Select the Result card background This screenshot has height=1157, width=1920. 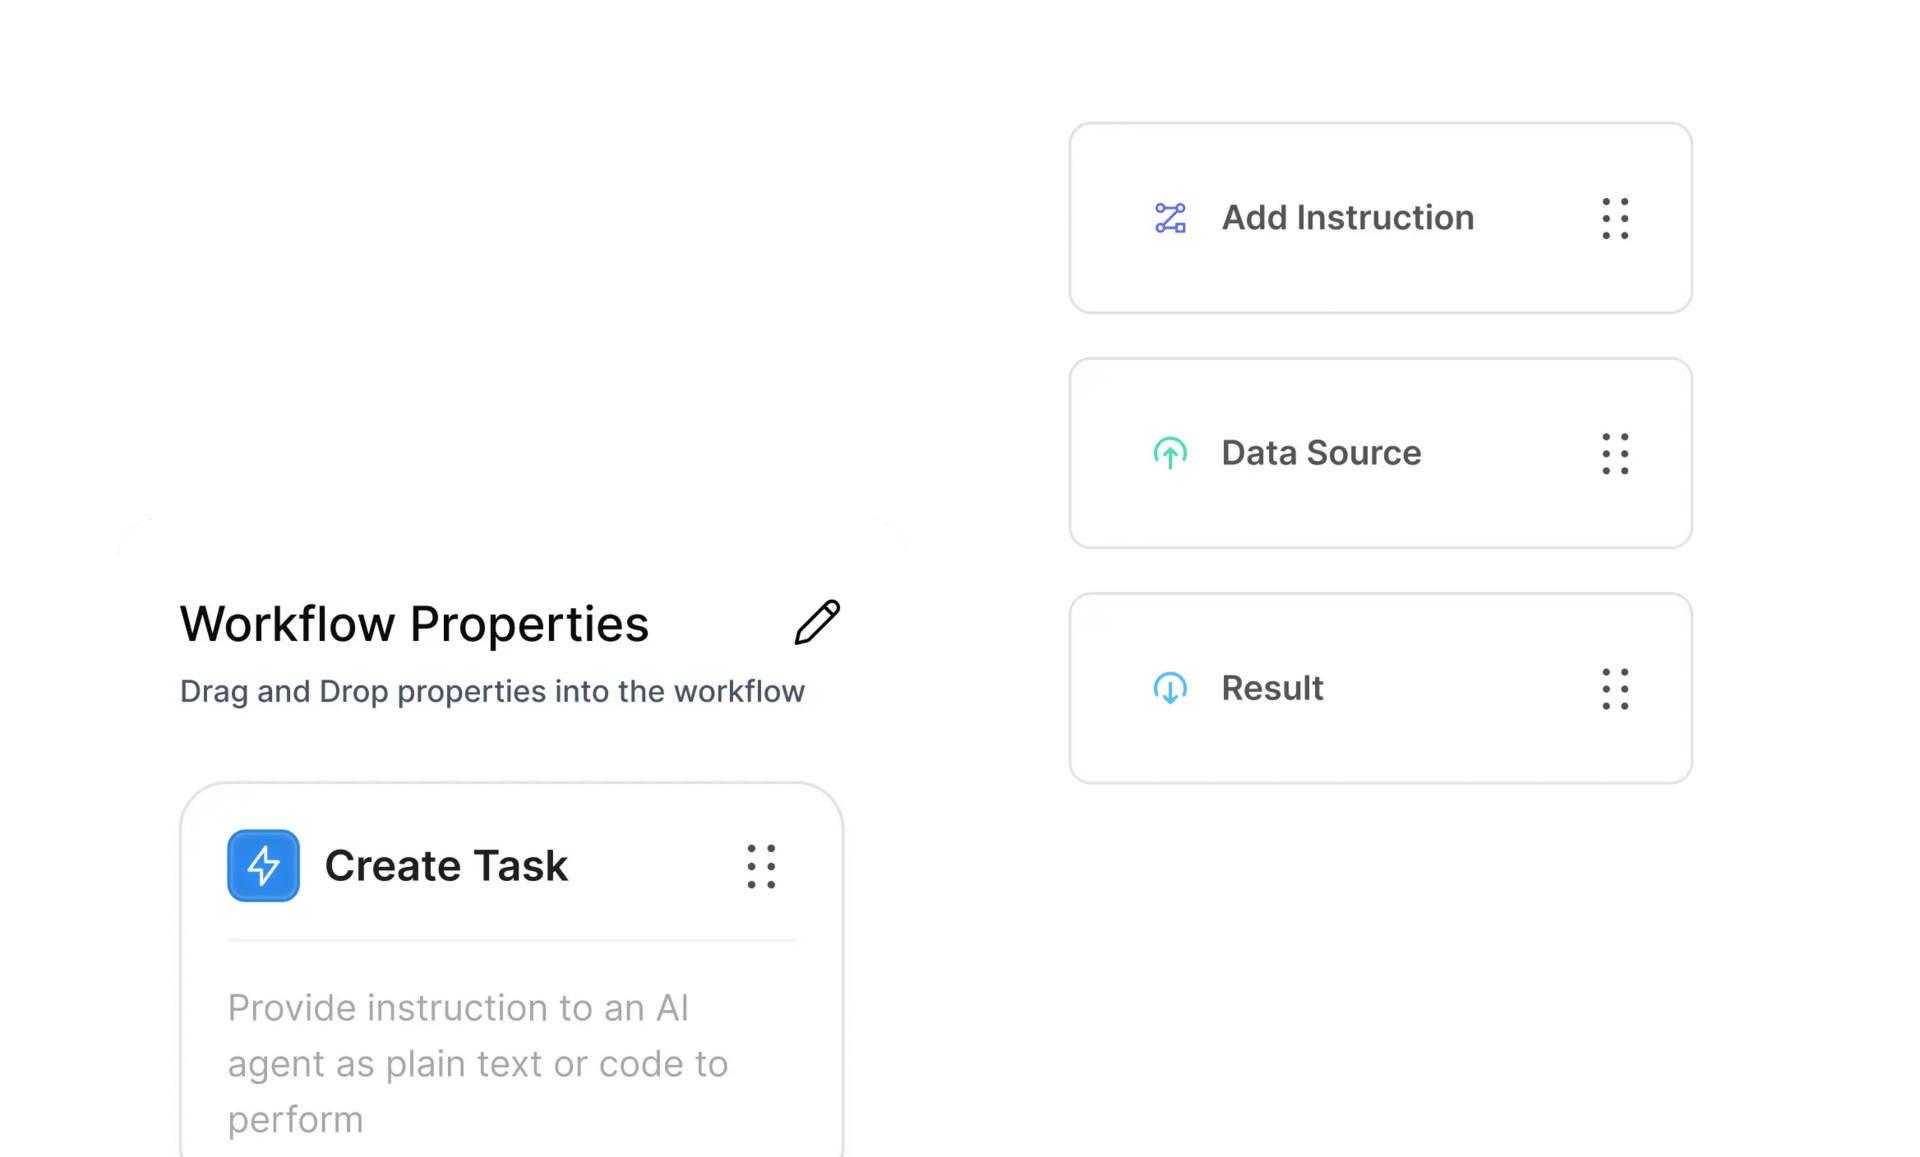1380,688
